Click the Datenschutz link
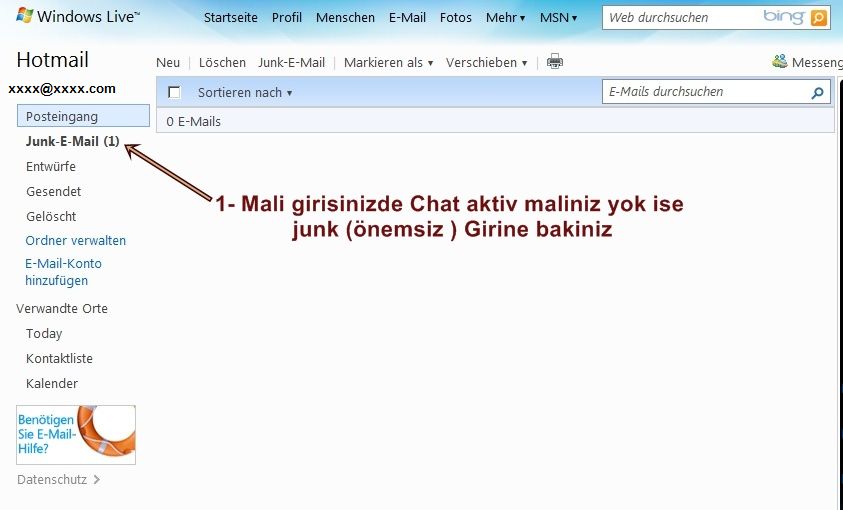This screenshot has width=843, height=510. (58, 480)
